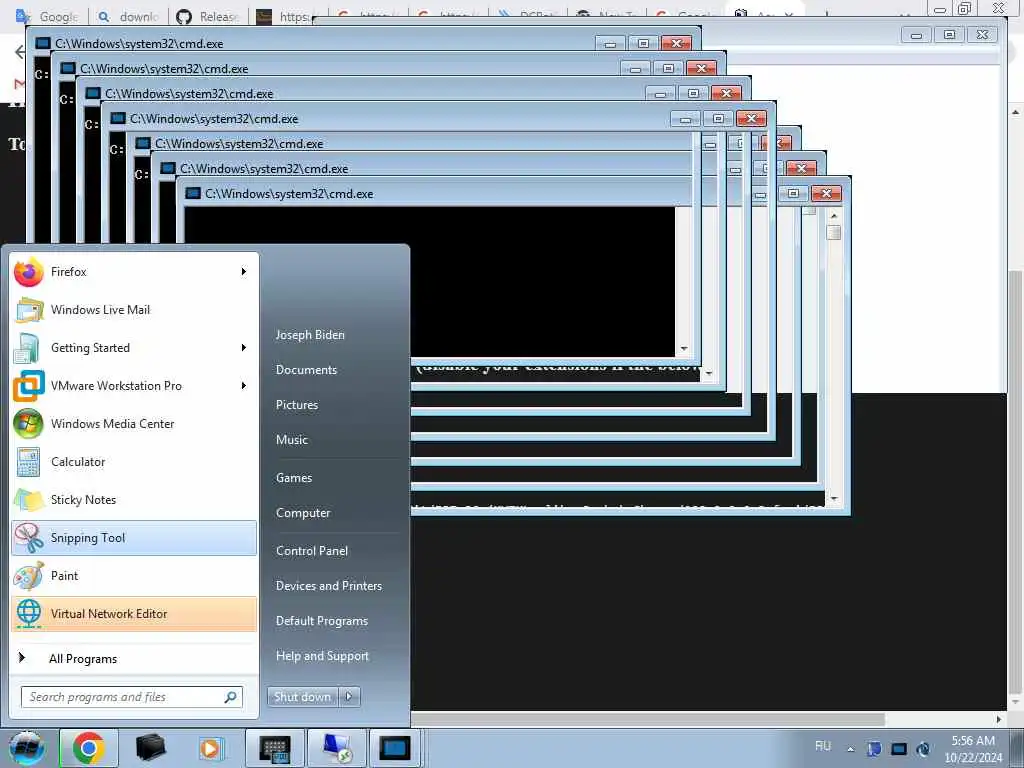Open Devices and Printers
1024x768 pixels.
click(x=328, y=586)
